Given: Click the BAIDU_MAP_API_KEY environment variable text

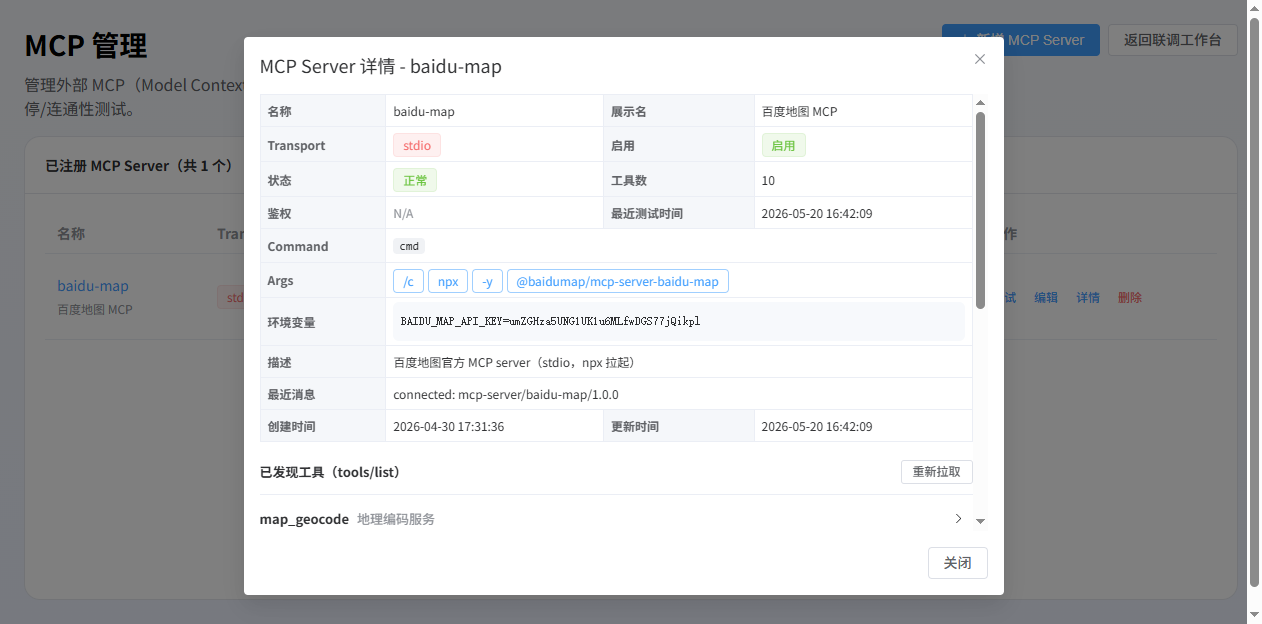Looking at the screenshot, I should tap(550, 322).
